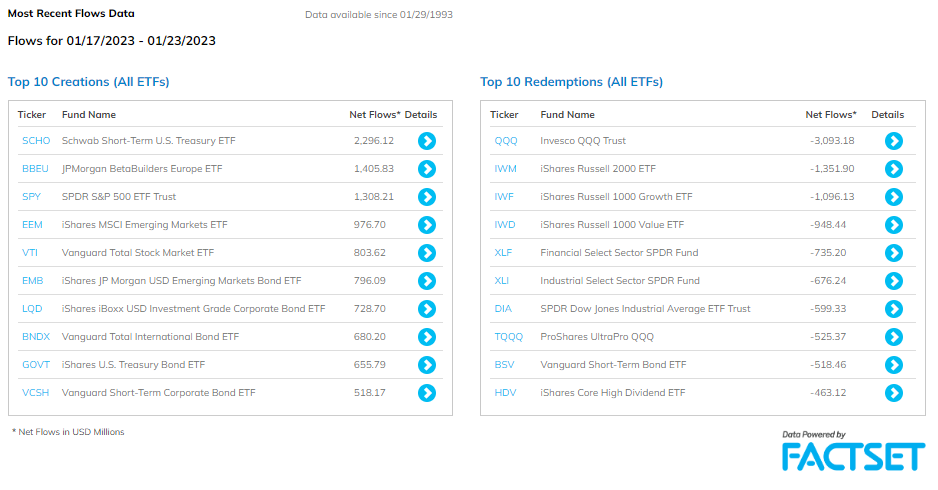Image resolution: width=938 pixels, height=490 pixels.
Task: Open the EEM ticker link
Action: click(32, 224)
